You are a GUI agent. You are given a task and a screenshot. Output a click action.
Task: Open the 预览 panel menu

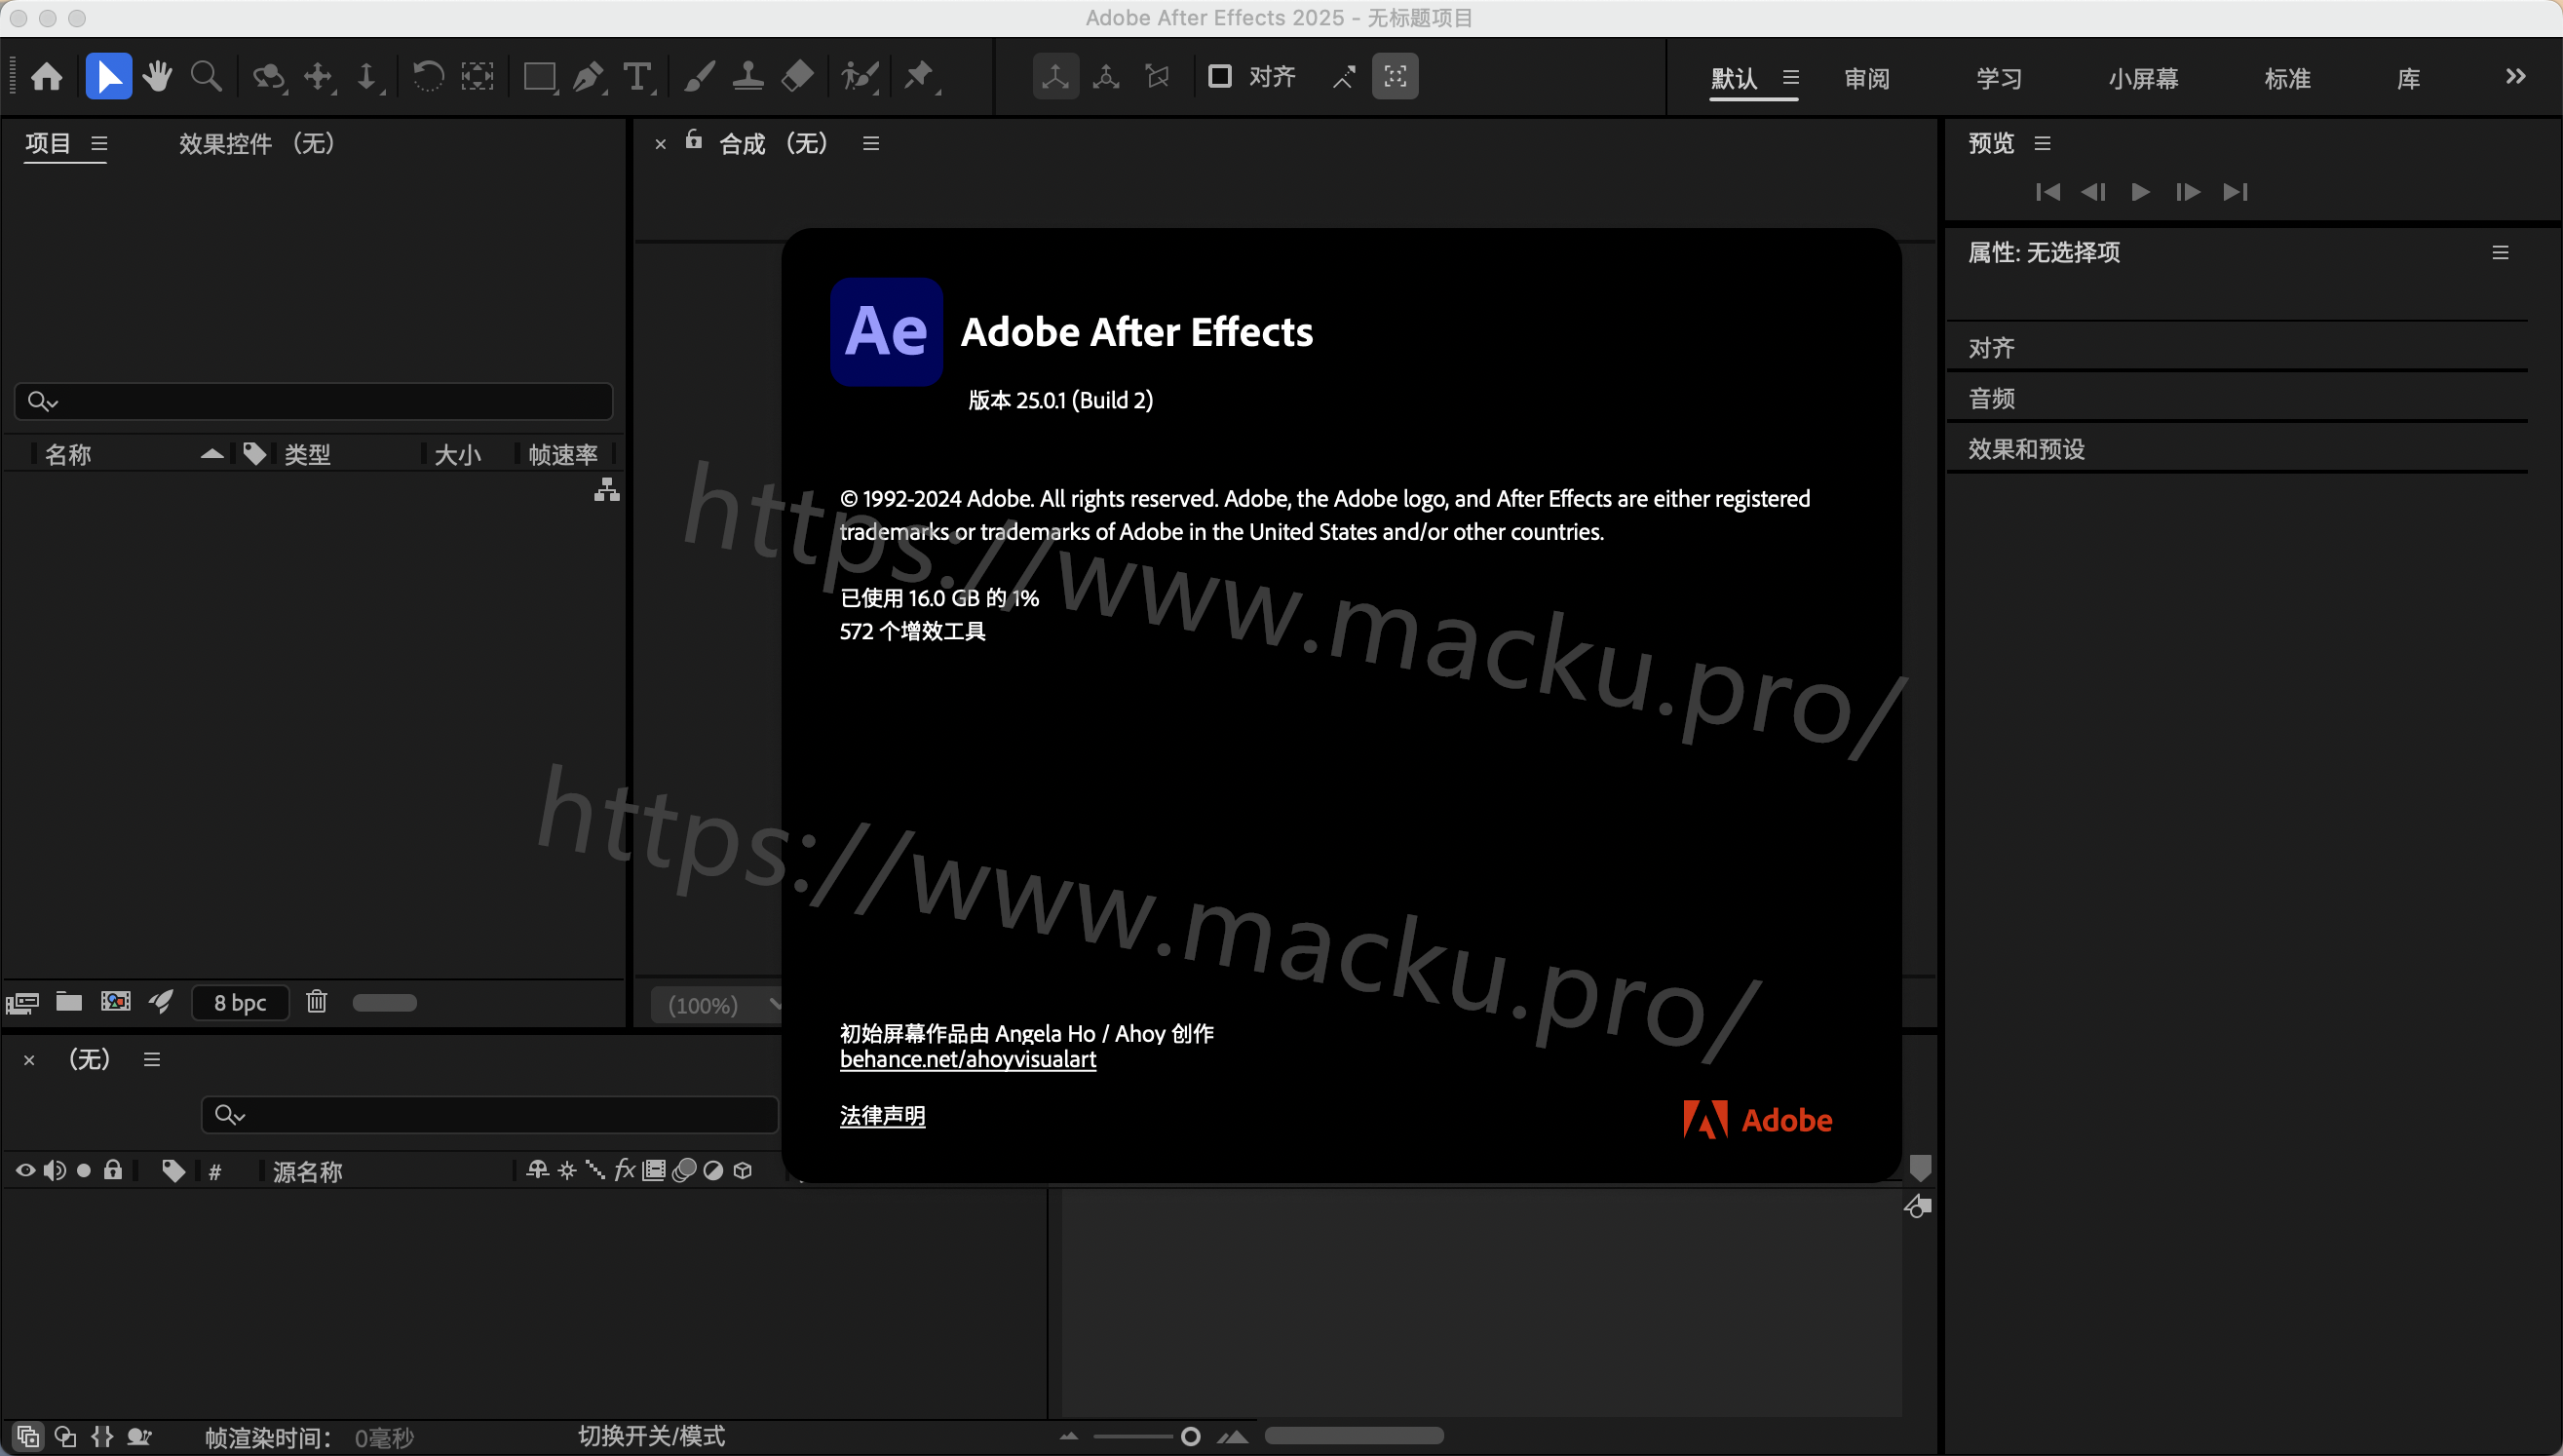(2043, 144)
